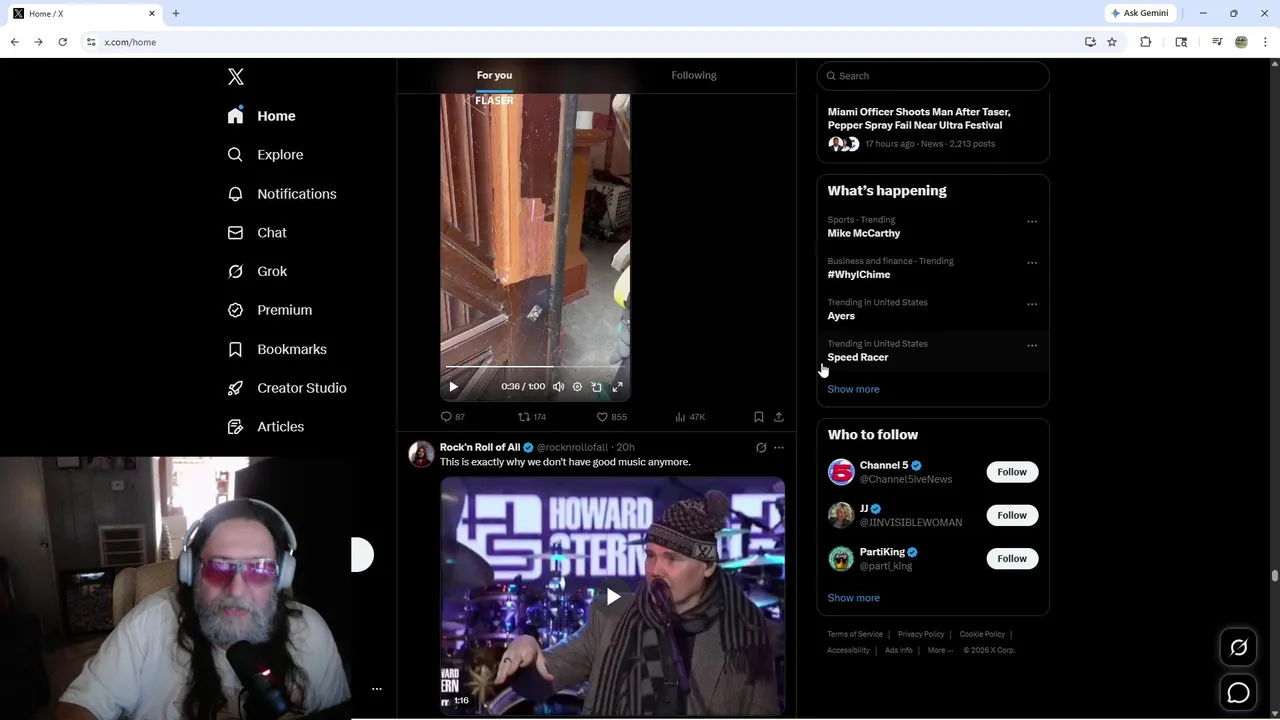
Task: Toggle picture-in-picture on door video
Action: click(x=597, y=387)
